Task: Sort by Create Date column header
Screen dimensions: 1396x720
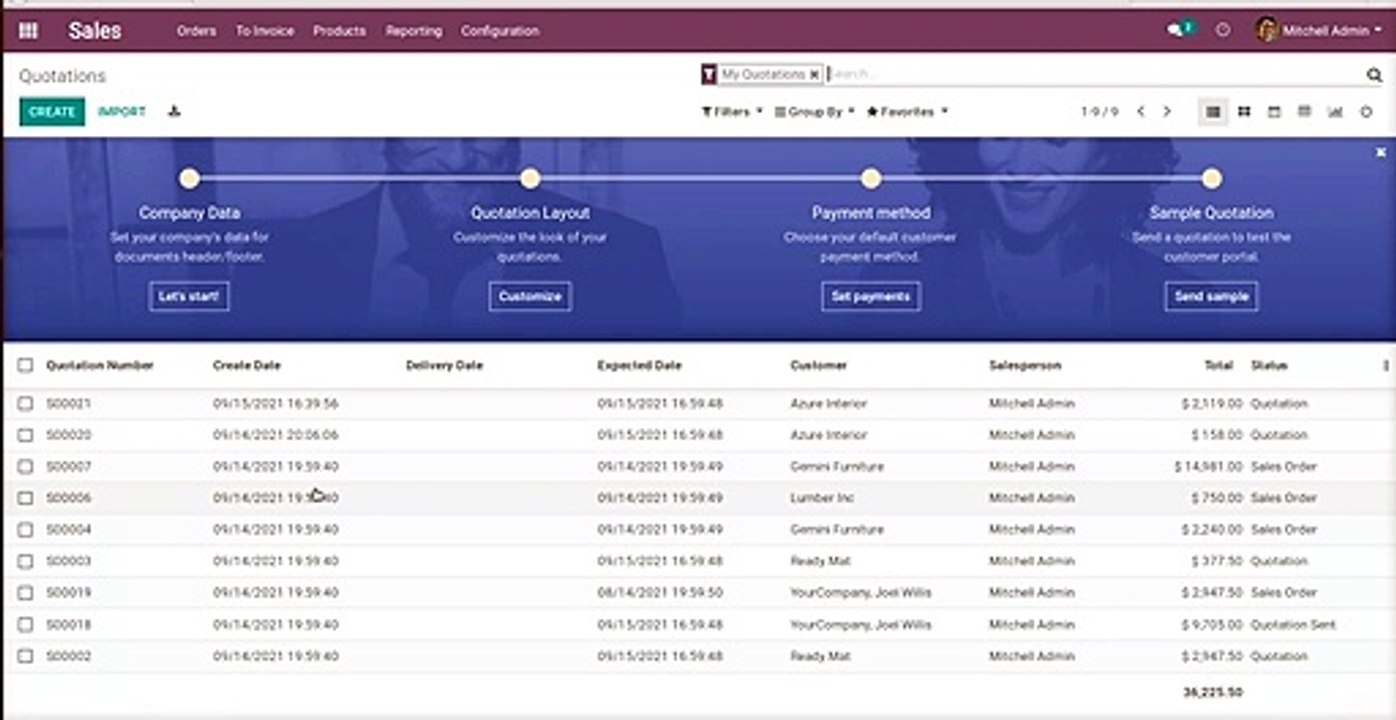Action: [247, 365]
